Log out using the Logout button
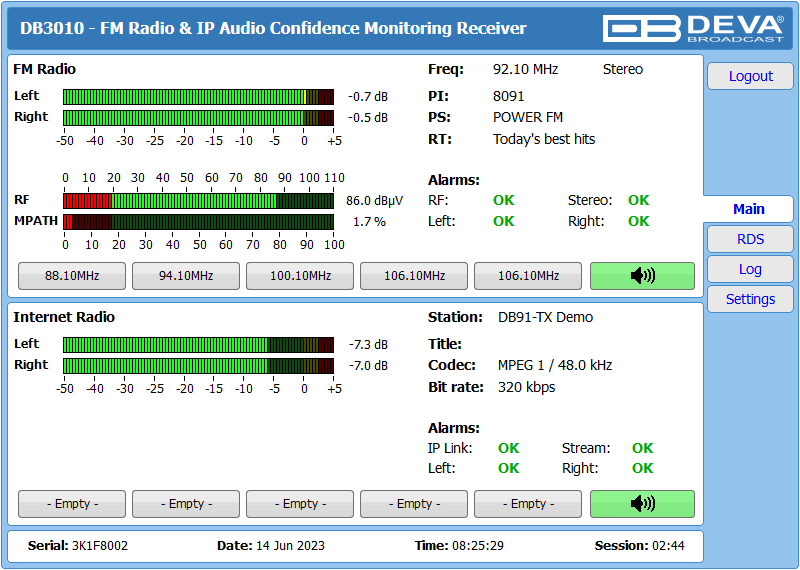This screenshot has height=570, width=800. 750,77
